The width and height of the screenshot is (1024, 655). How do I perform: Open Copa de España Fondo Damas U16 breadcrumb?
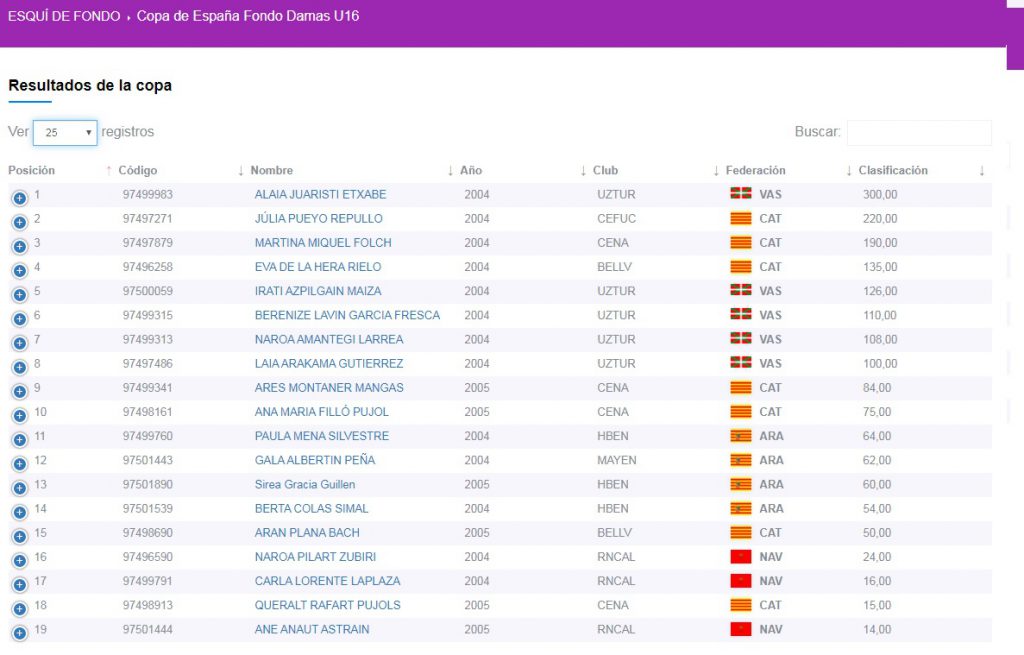248,16
